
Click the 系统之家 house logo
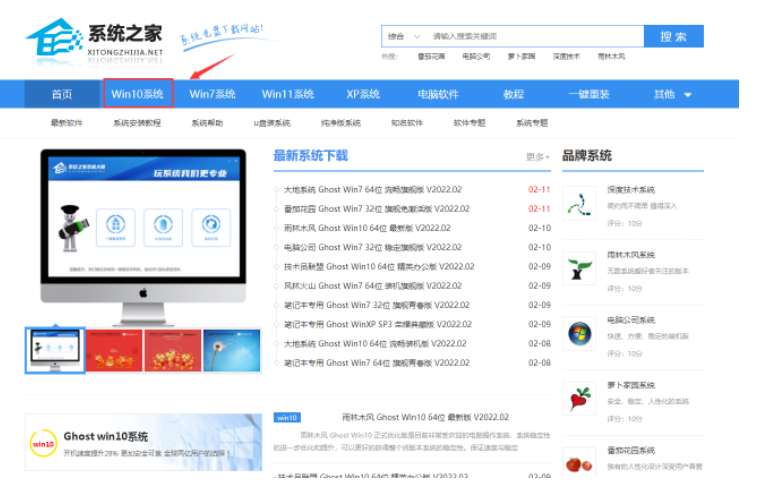click(54, 41)
